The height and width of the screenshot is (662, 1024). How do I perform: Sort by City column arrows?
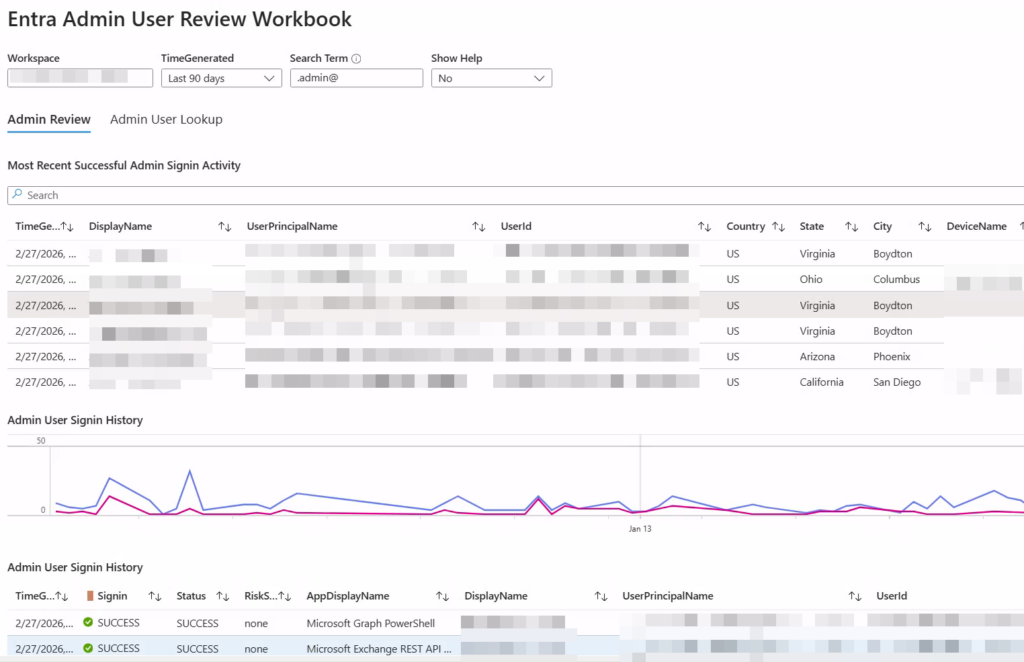coord(925,227)
